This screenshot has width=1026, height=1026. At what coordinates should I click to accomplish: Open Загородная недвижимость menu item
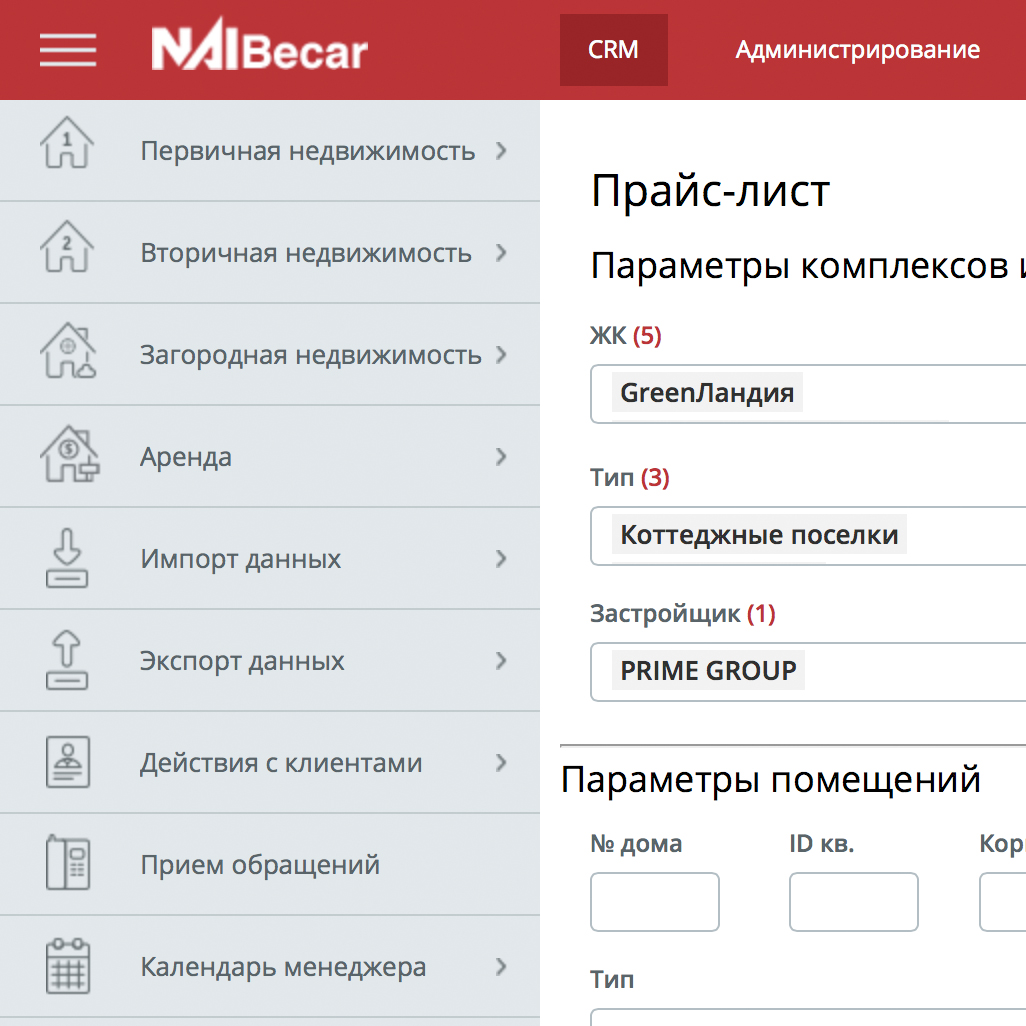pos(270,355)
